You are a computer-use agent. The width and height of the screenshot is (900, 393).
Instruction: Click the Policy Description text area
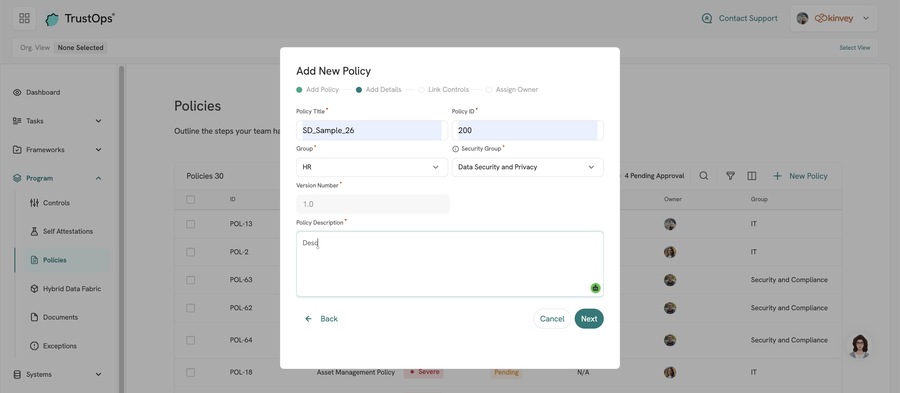pyautogui.click(x=450, y=264)
